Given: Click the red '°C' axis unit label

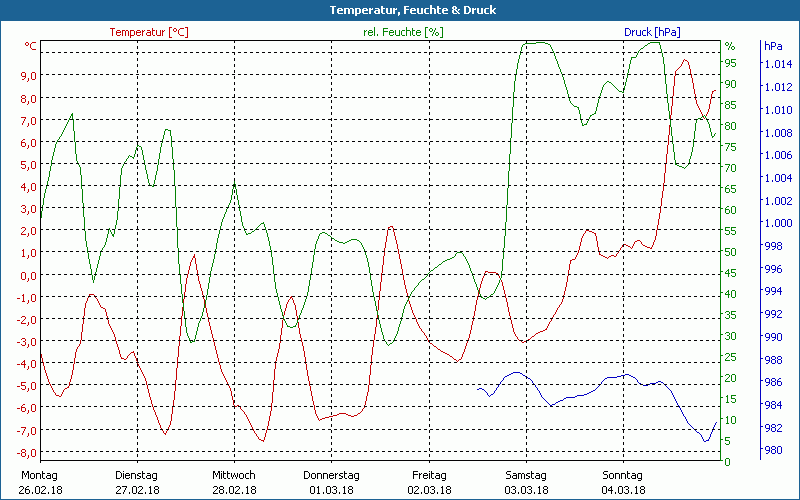Looking at the screenshot, I should (31, 47).
